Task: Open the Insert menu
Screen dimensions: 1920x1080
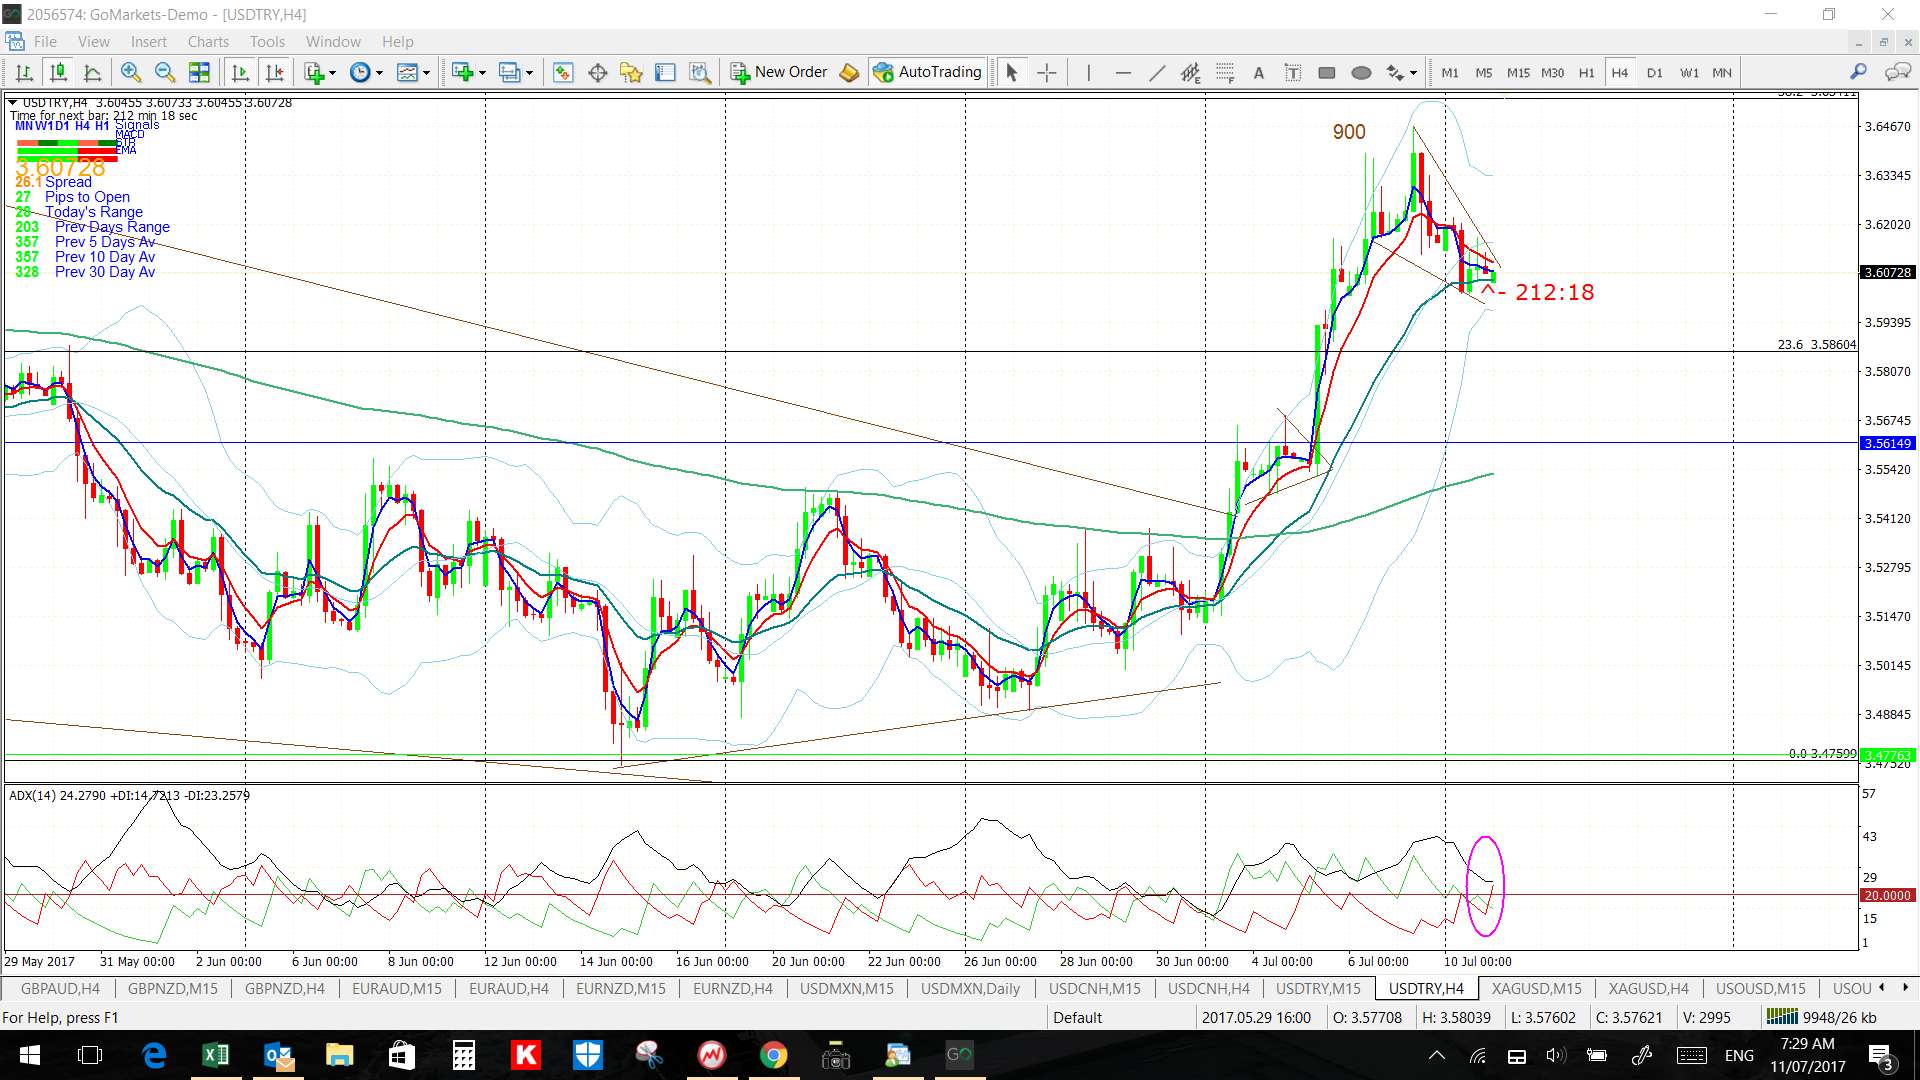Action: click(149, 41)
